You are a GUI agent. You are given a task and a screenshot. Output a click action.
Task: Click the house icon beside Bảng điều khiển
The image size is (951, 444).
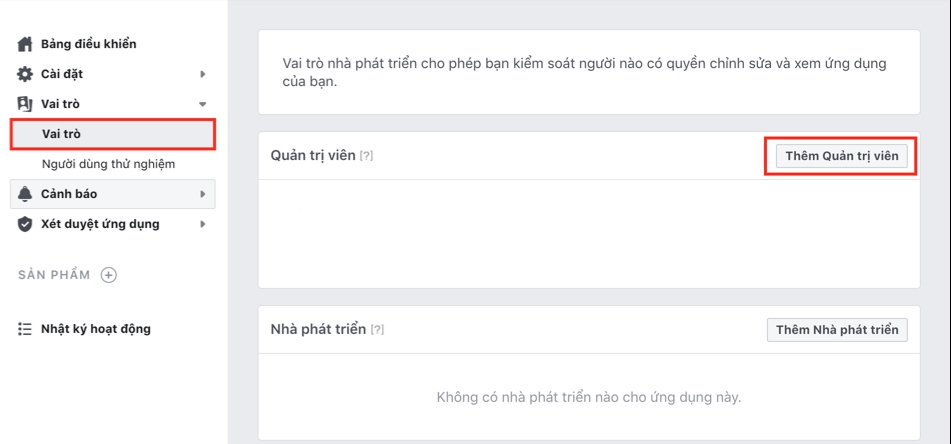click(x=26, y=44)
